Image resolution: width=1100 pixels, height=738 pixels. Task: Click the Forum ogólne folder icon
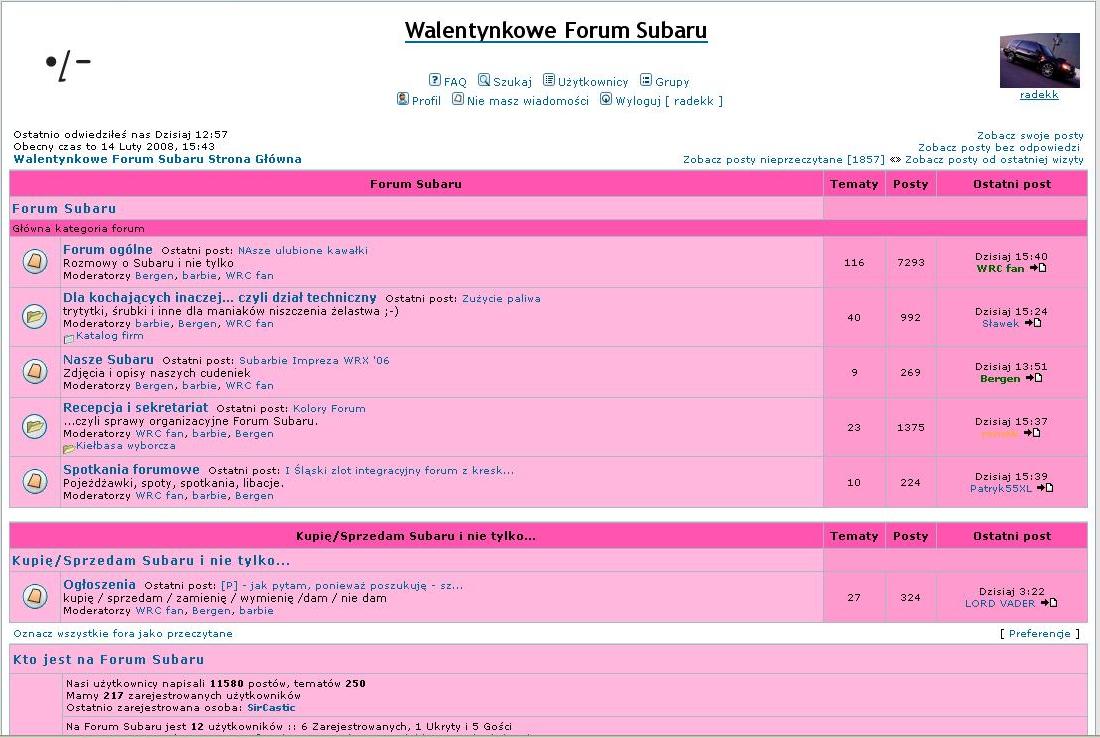[35, 262]
